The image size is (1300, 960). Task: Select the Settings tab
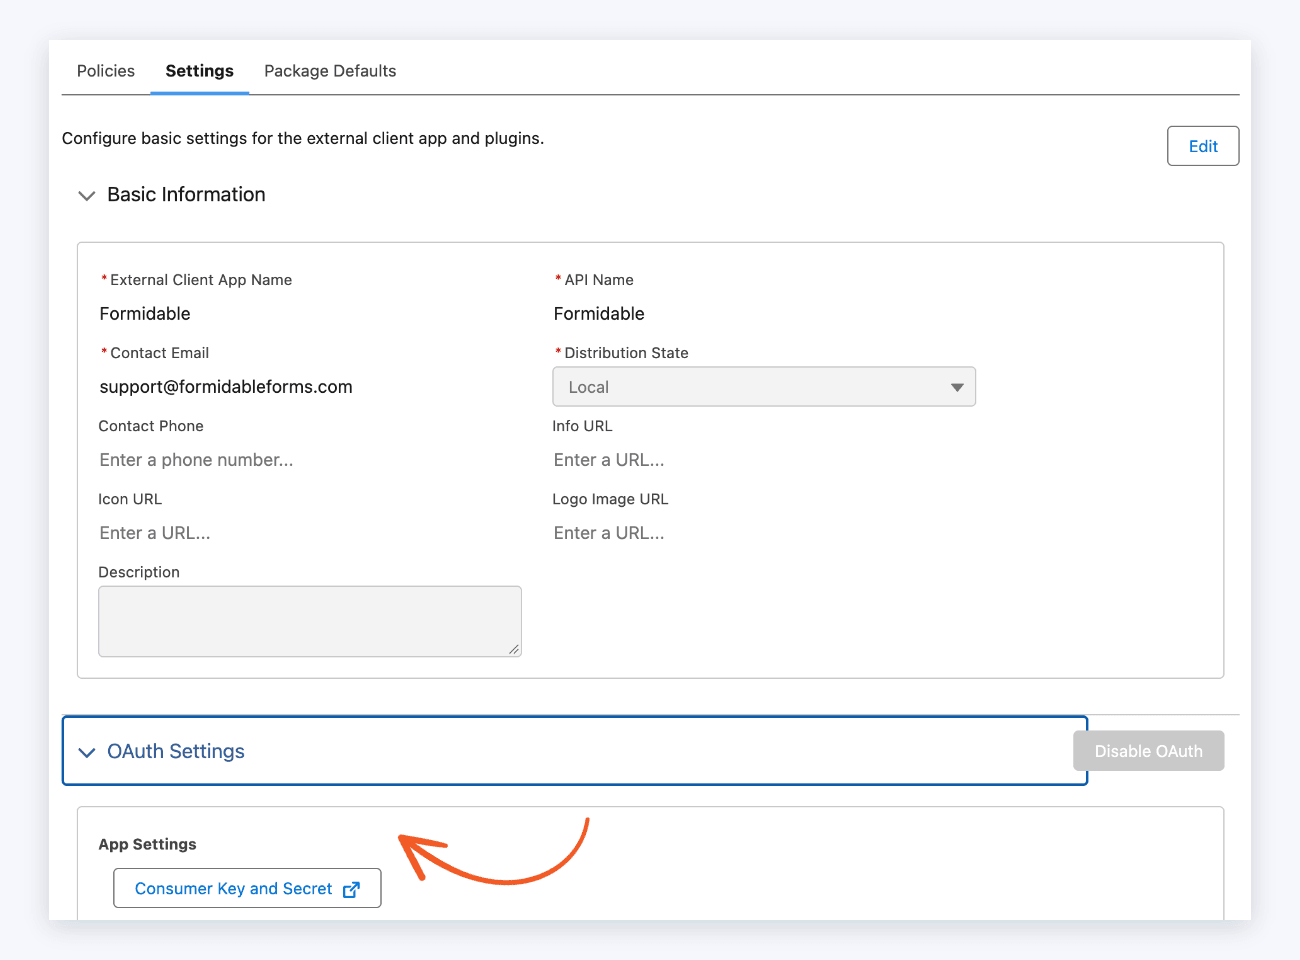[x=199, y=71]
